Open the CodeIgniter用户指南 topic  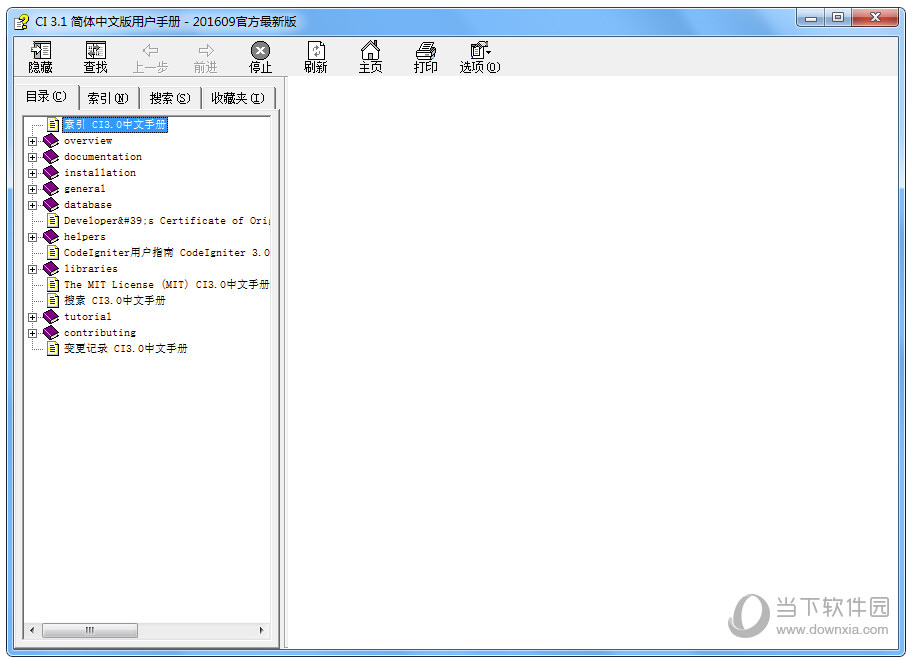click(167, 253)
